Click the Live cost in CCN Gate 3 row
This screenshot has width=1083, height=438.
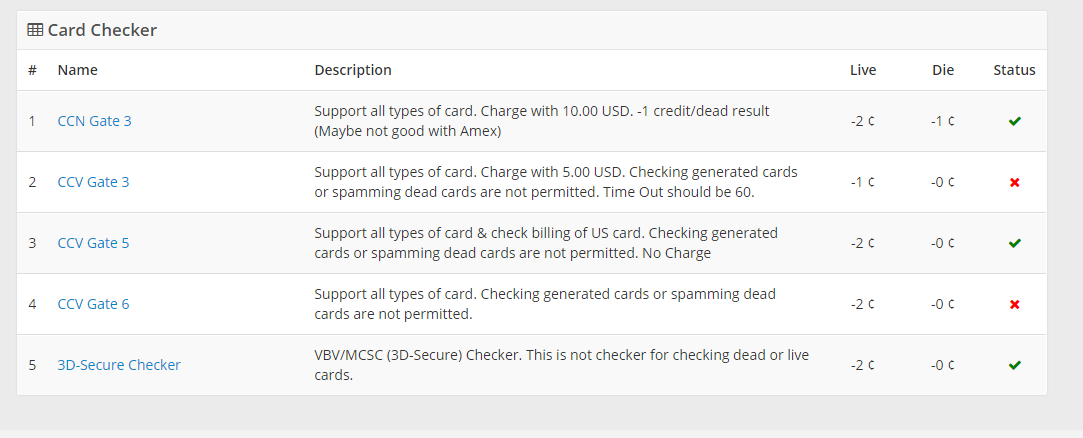[862, 121]
